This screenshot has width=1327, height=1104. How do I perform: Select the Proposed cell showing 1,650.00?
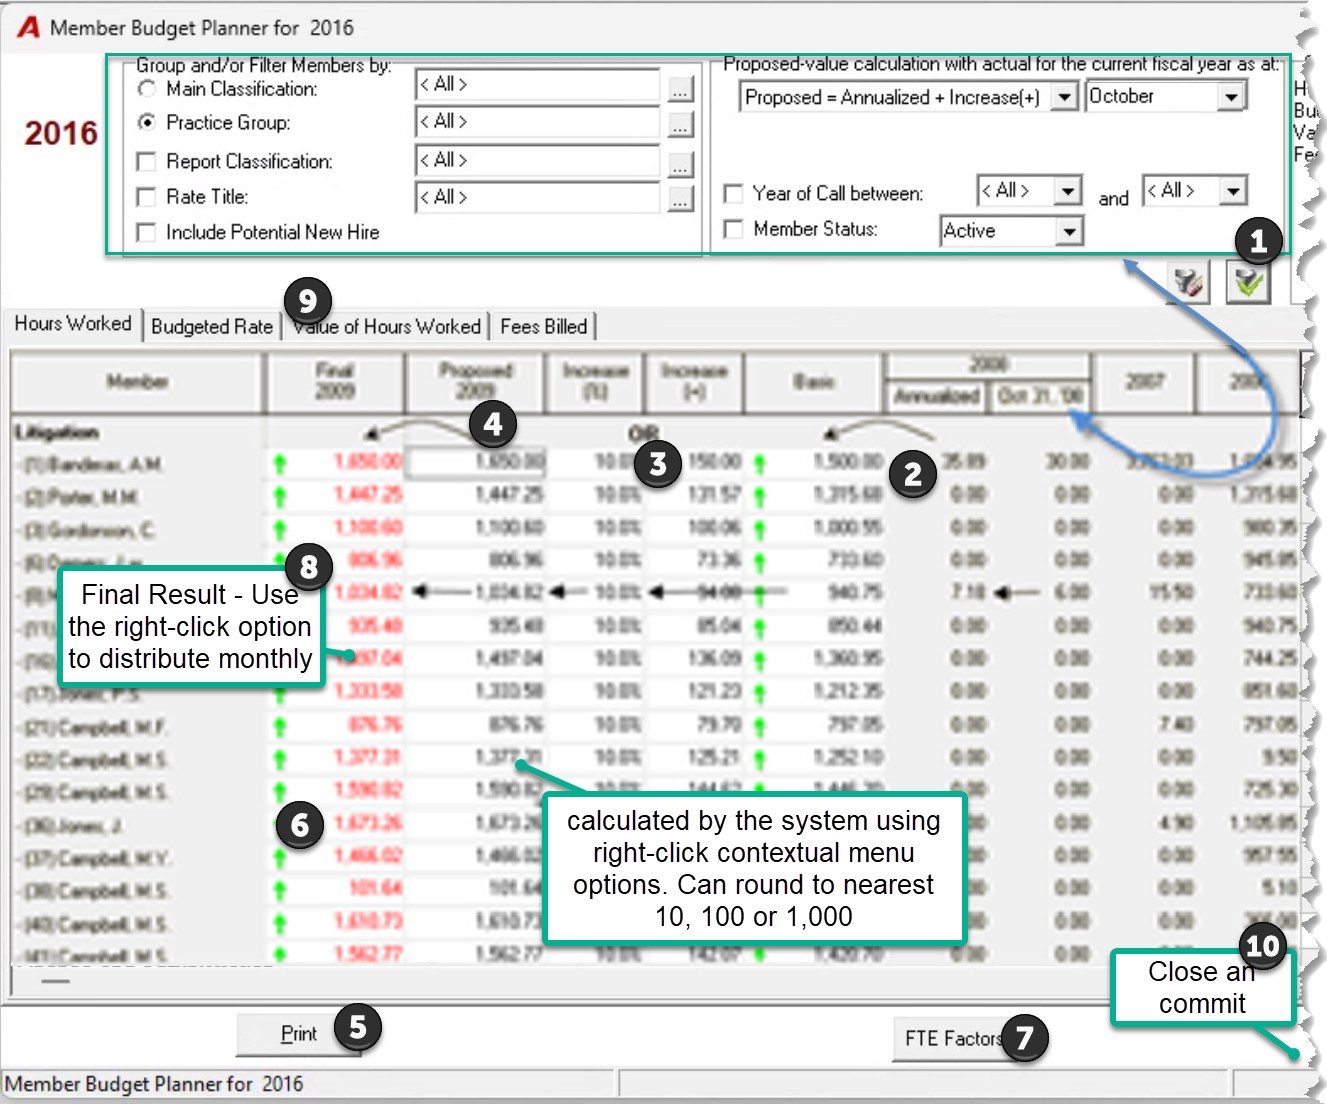(x=476, y=463)
